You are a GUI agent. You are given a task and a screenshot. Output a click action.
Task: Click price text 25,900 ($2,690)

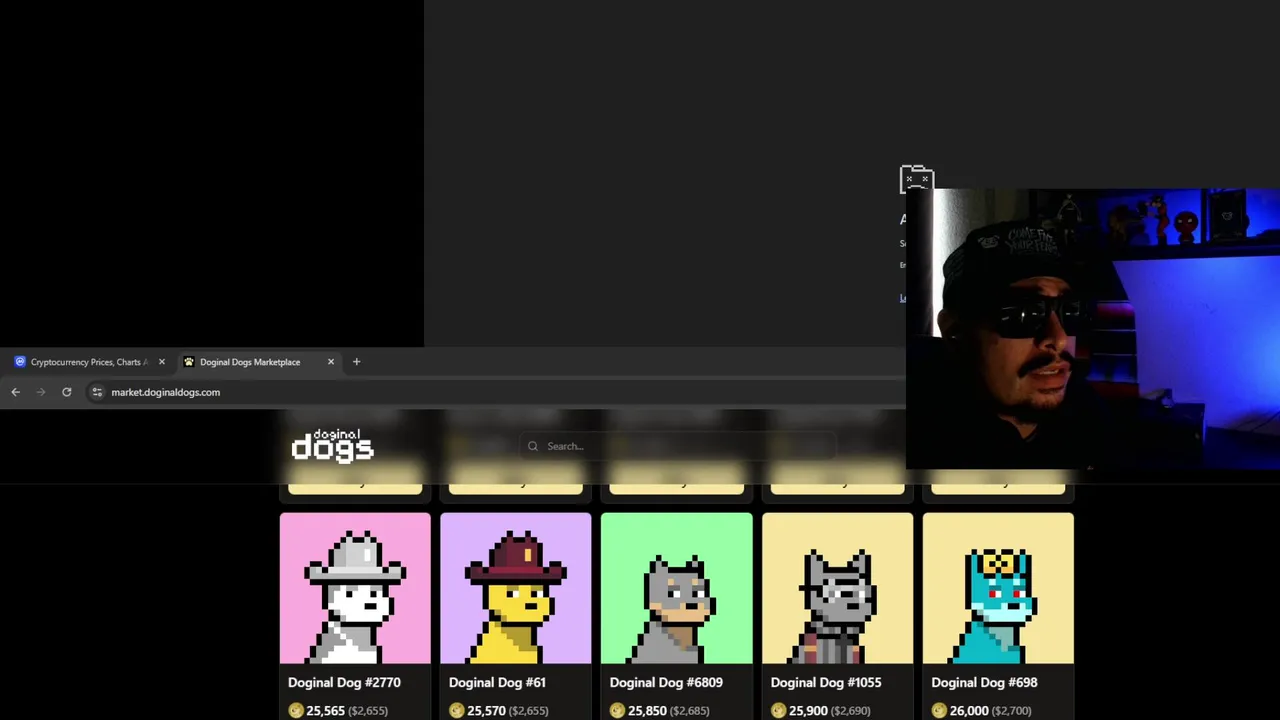[829, 710]
